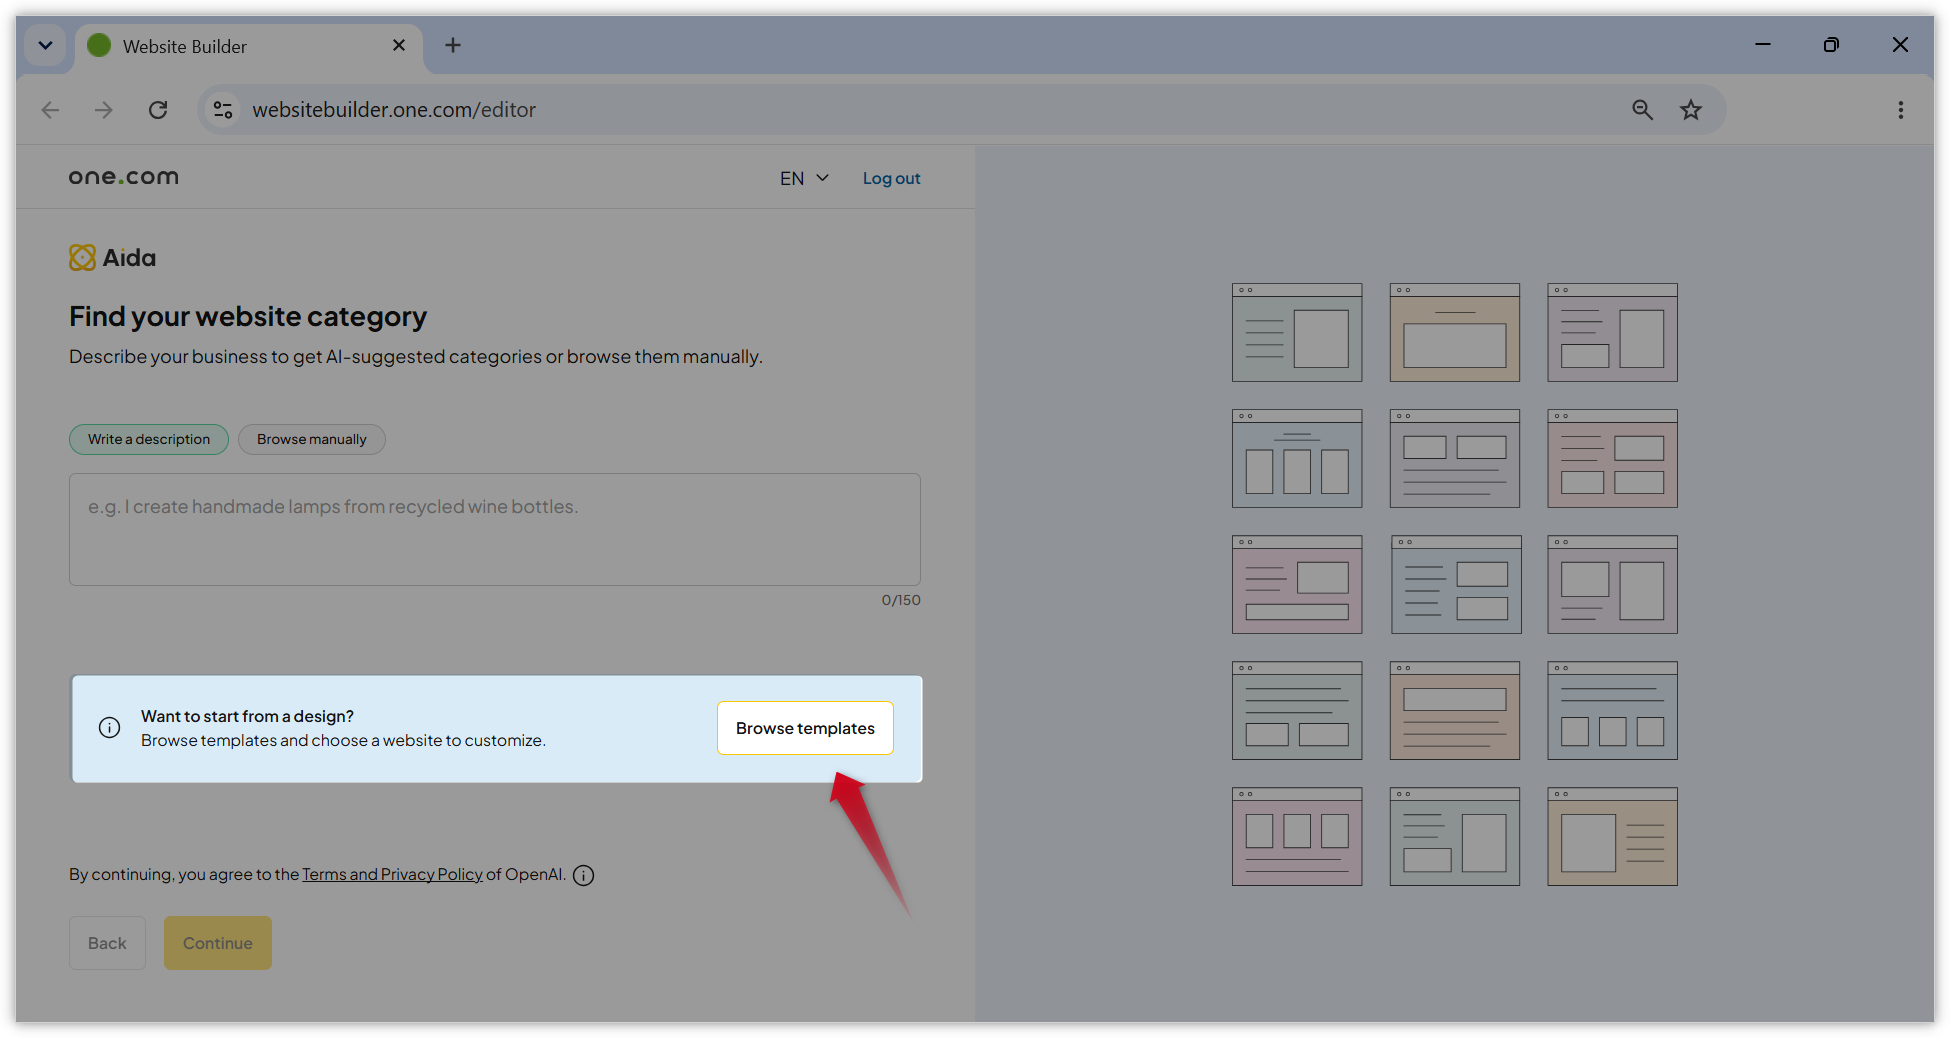This screenshot has height=1038, width=1950.
Task: Minimize the browser window
Action: (1763, 45)
